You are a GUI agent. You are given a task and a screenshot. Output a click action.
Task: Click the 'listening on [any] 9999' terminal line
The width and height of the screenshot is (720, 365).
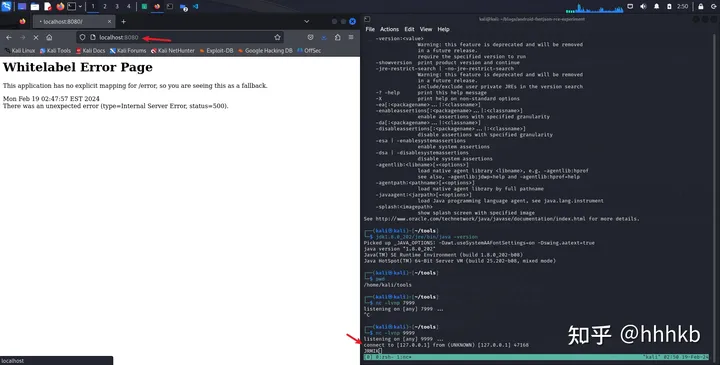tap(404, 339)
